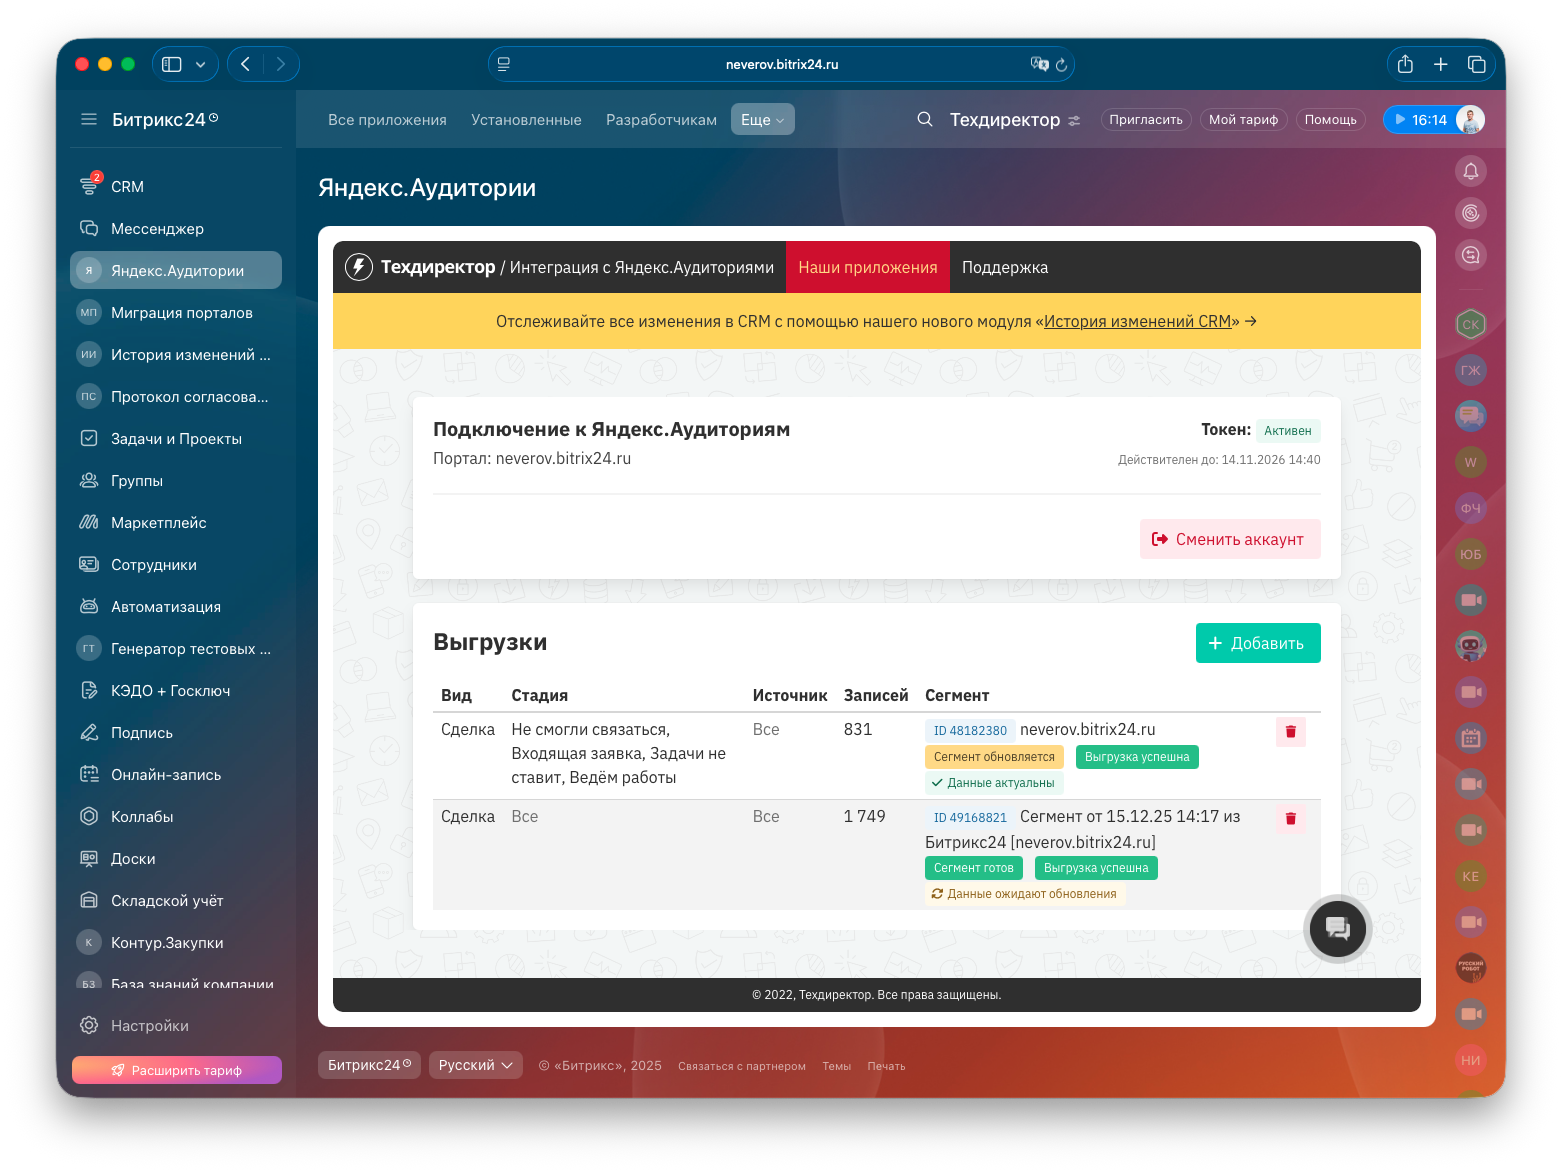The height and width of the screenshot is (1172, 1562).
Task: Open the Safari sidebar options chevron
Action: coord(200,64)
